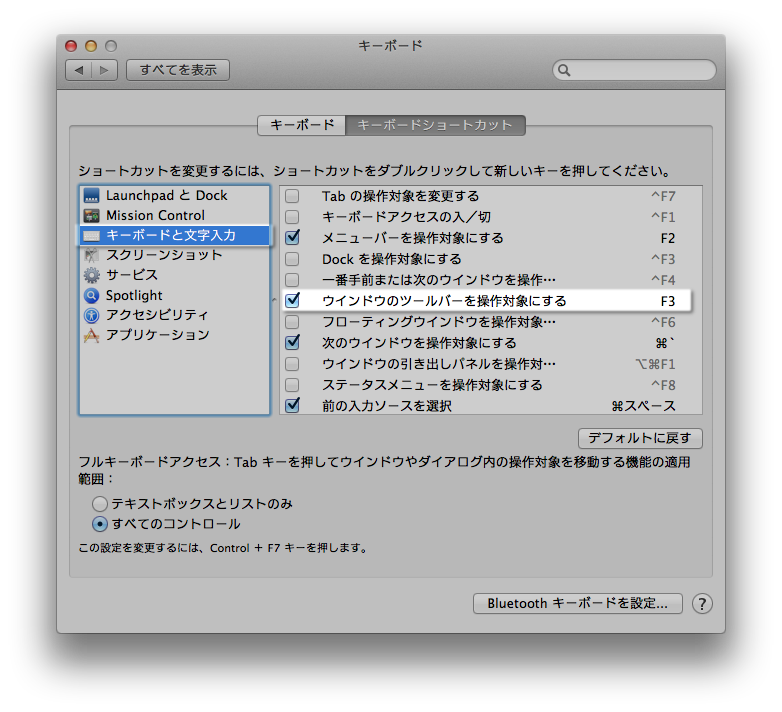Uncheck ウインドウのツールバーを操作対象にする
Viewport: 782px width, 712px height.
click(292, 300)
